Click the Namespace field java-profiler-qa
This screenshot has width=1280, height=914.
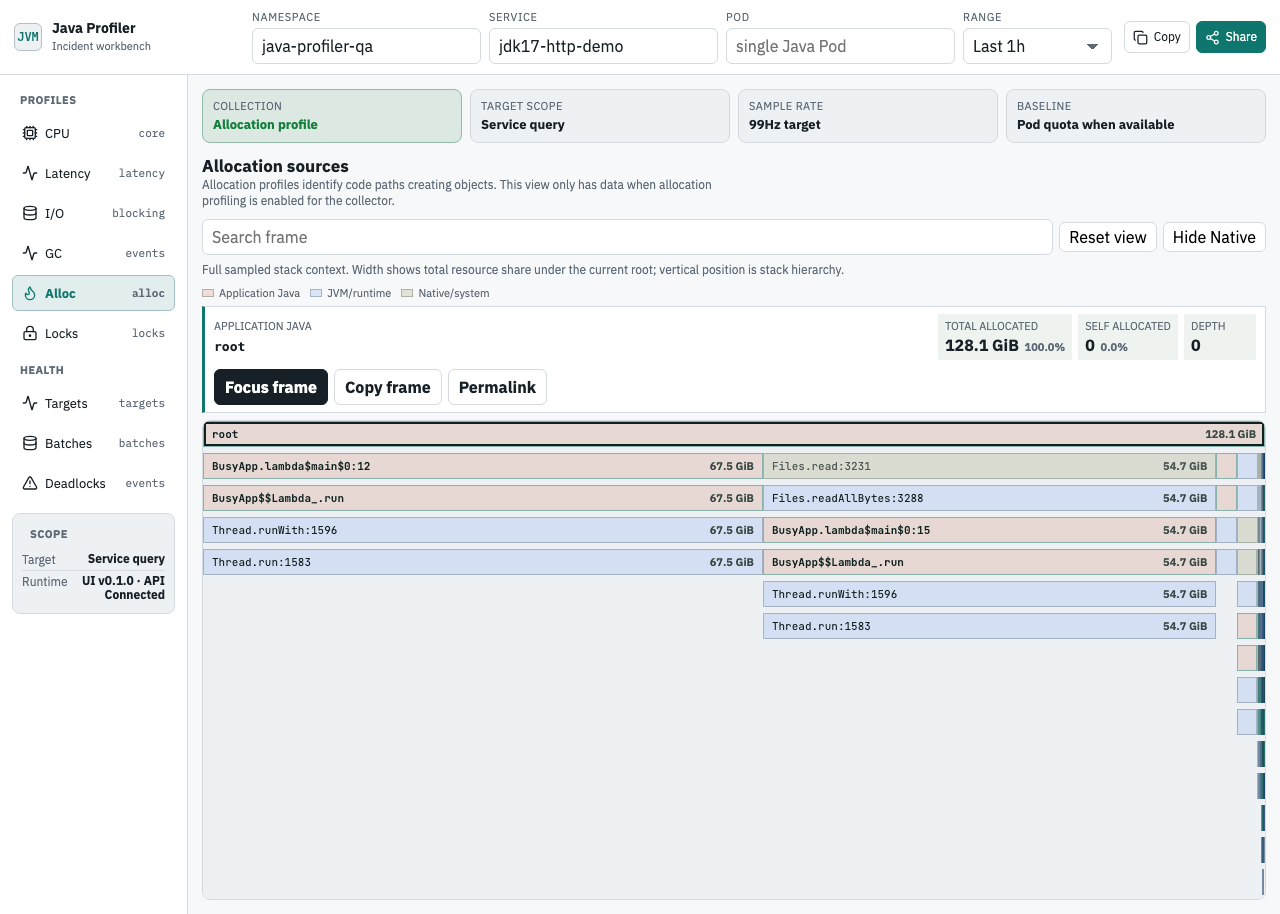pyautogui.click(x=366, y=46)
